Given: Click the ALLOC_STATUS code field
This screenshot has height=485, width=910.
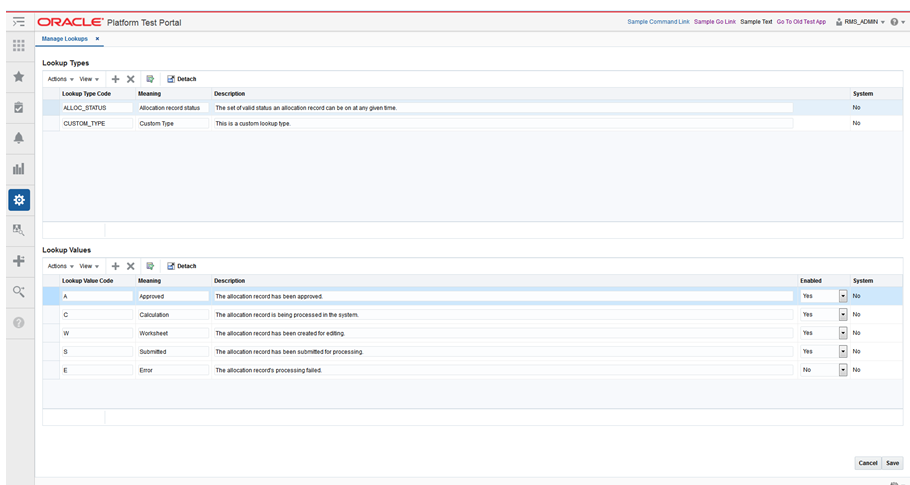Looking at the screenshot, I should pyautogui.click(x=97, y=108).
